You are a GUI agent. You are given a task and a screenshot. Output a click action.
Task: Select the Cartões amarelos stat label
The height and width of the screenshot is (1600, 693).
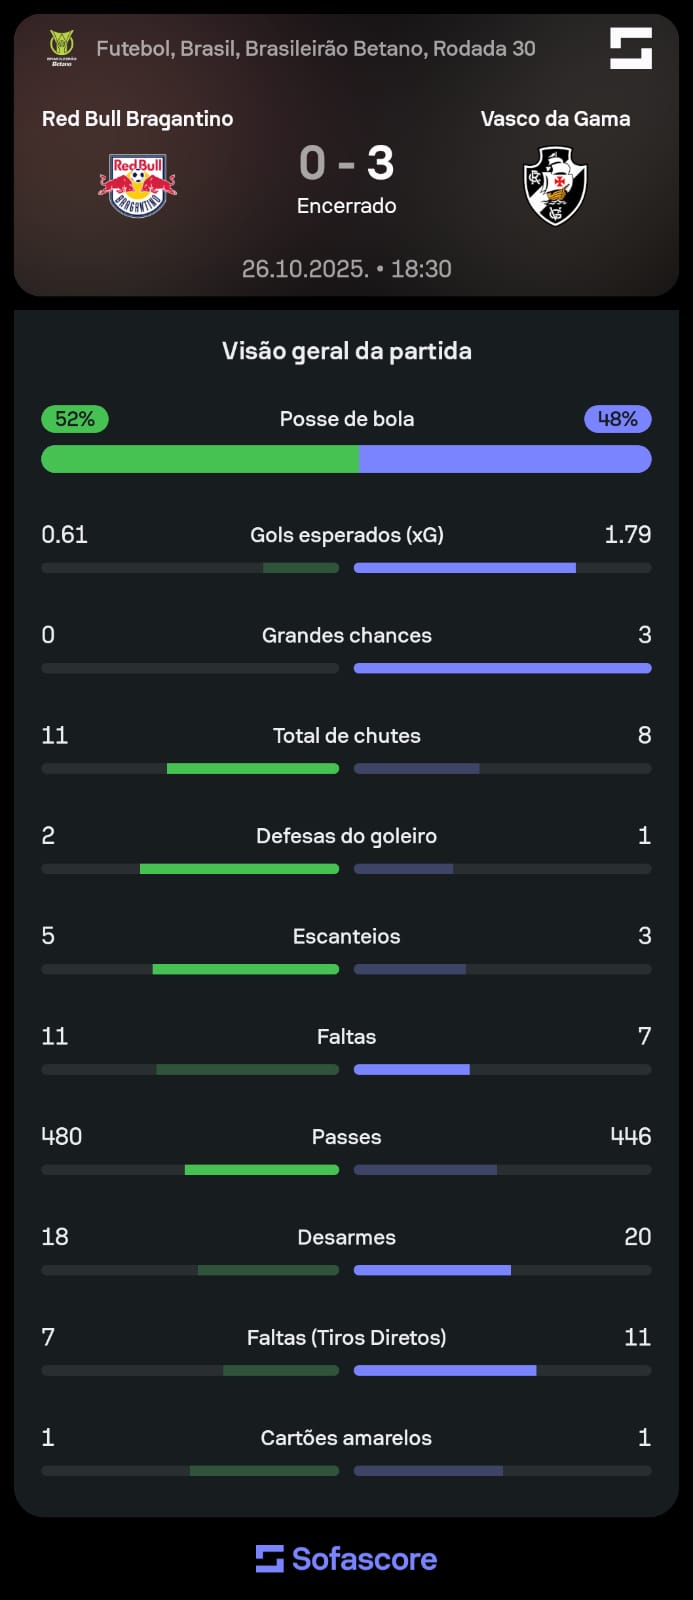346,1438
